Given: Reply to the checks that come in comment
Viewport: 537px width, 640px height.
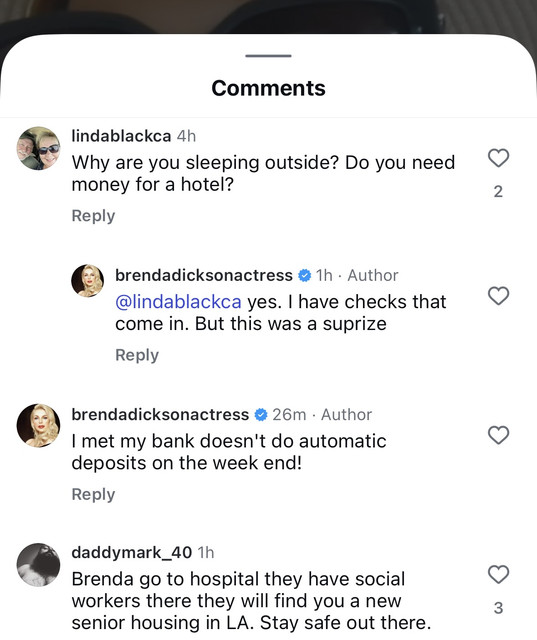Looking at the screenshot, I should click(137, 355).
